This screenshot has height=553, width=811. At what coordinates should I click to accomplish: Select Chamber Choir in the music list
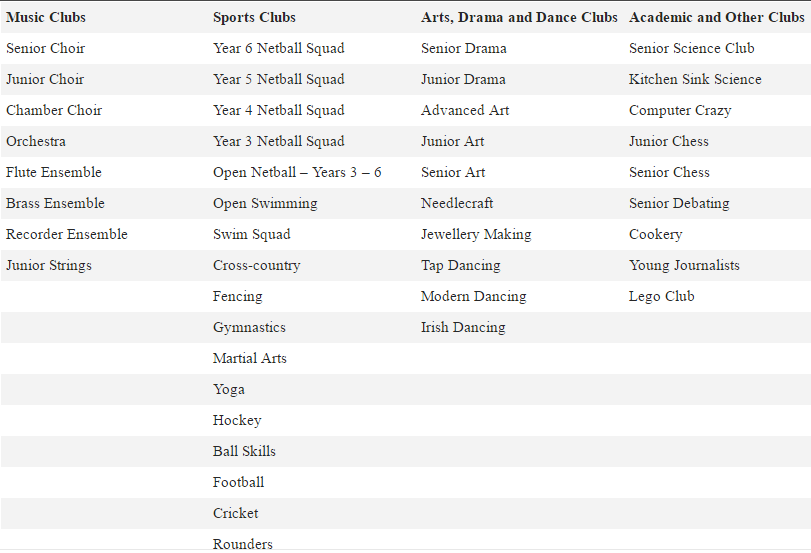point(54,110)
